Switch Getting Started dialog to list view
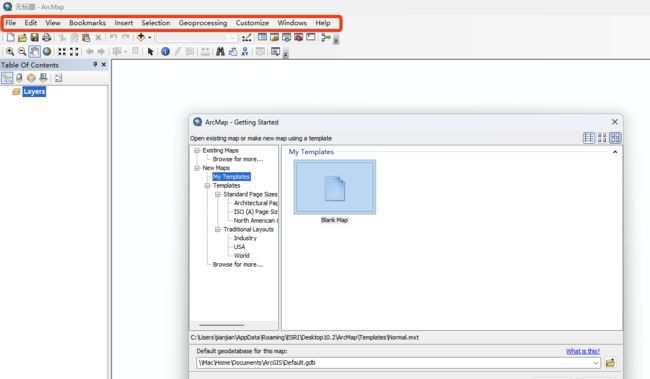650x379 pixels. pyautogui.click(x=602, y=138)
